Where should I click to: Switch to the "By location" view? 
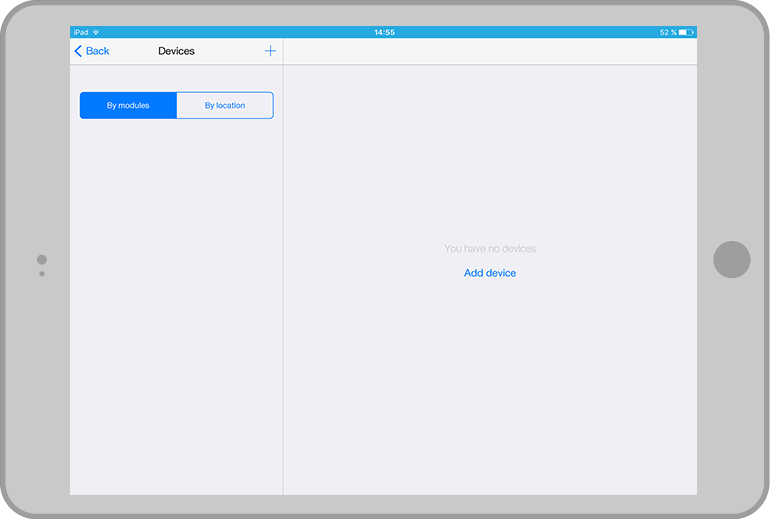click(x=225, y=105)
